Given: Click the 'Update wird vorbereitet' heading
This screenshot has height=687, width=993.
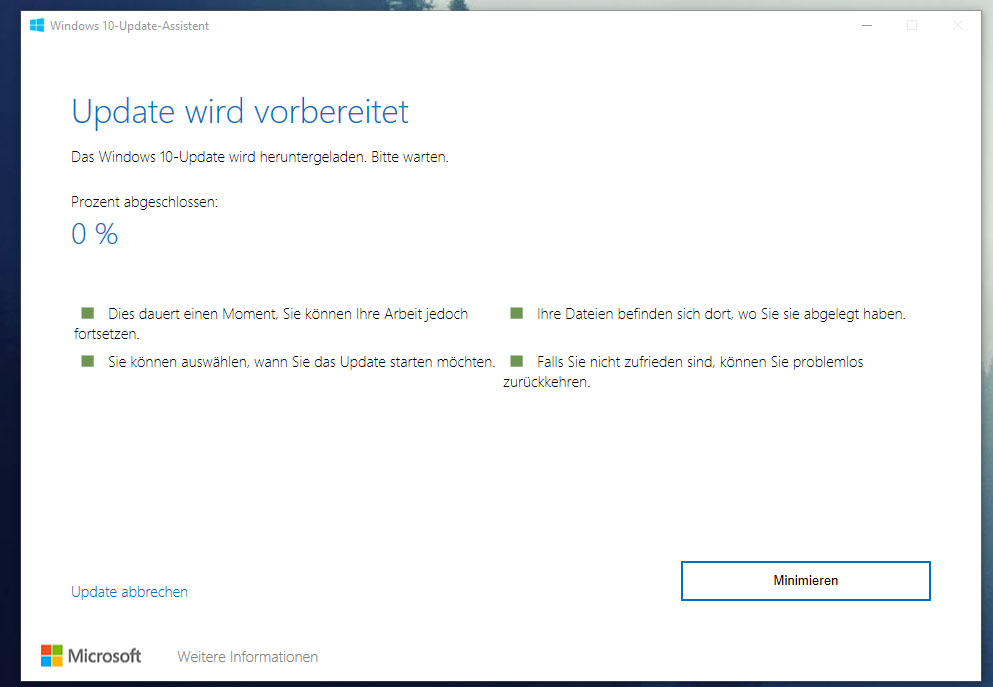Looking at the screenshot, I should click(x=240, y=112).
